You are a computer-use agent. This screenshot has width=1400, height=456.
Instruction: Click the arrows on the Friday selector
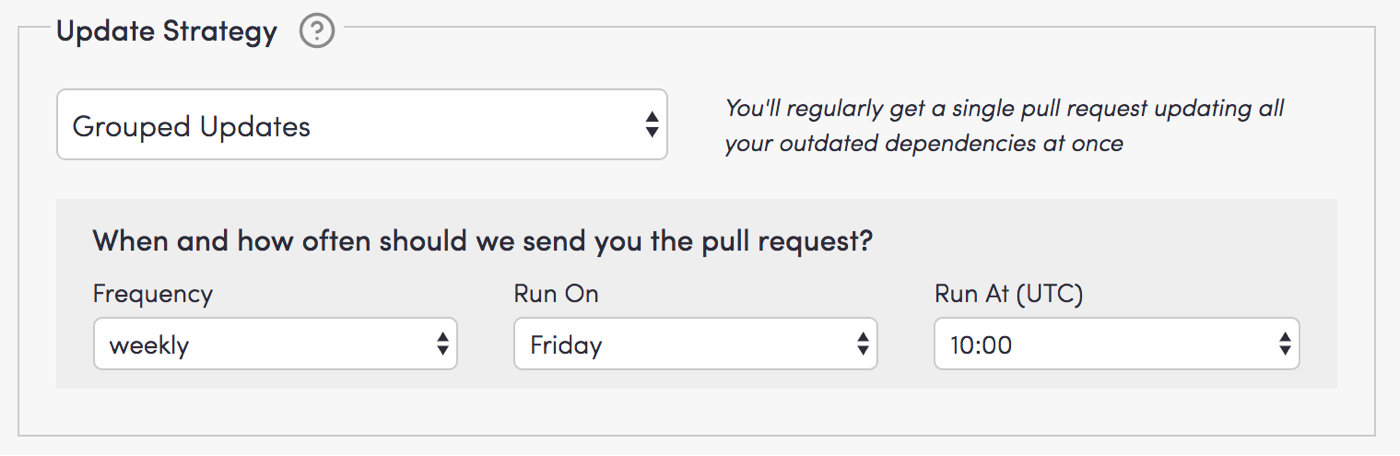click(x=862, y=345)
